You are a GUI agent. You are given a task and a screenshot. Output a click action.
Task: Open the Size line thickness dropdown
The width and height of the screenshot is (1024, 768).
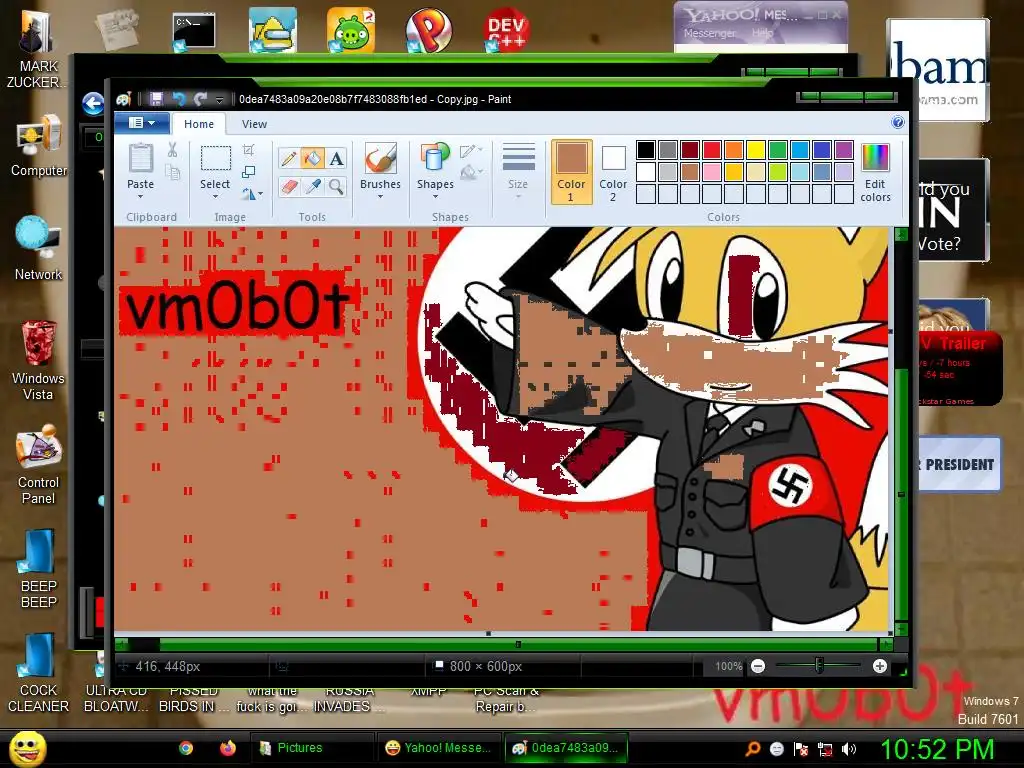(519, 172)
